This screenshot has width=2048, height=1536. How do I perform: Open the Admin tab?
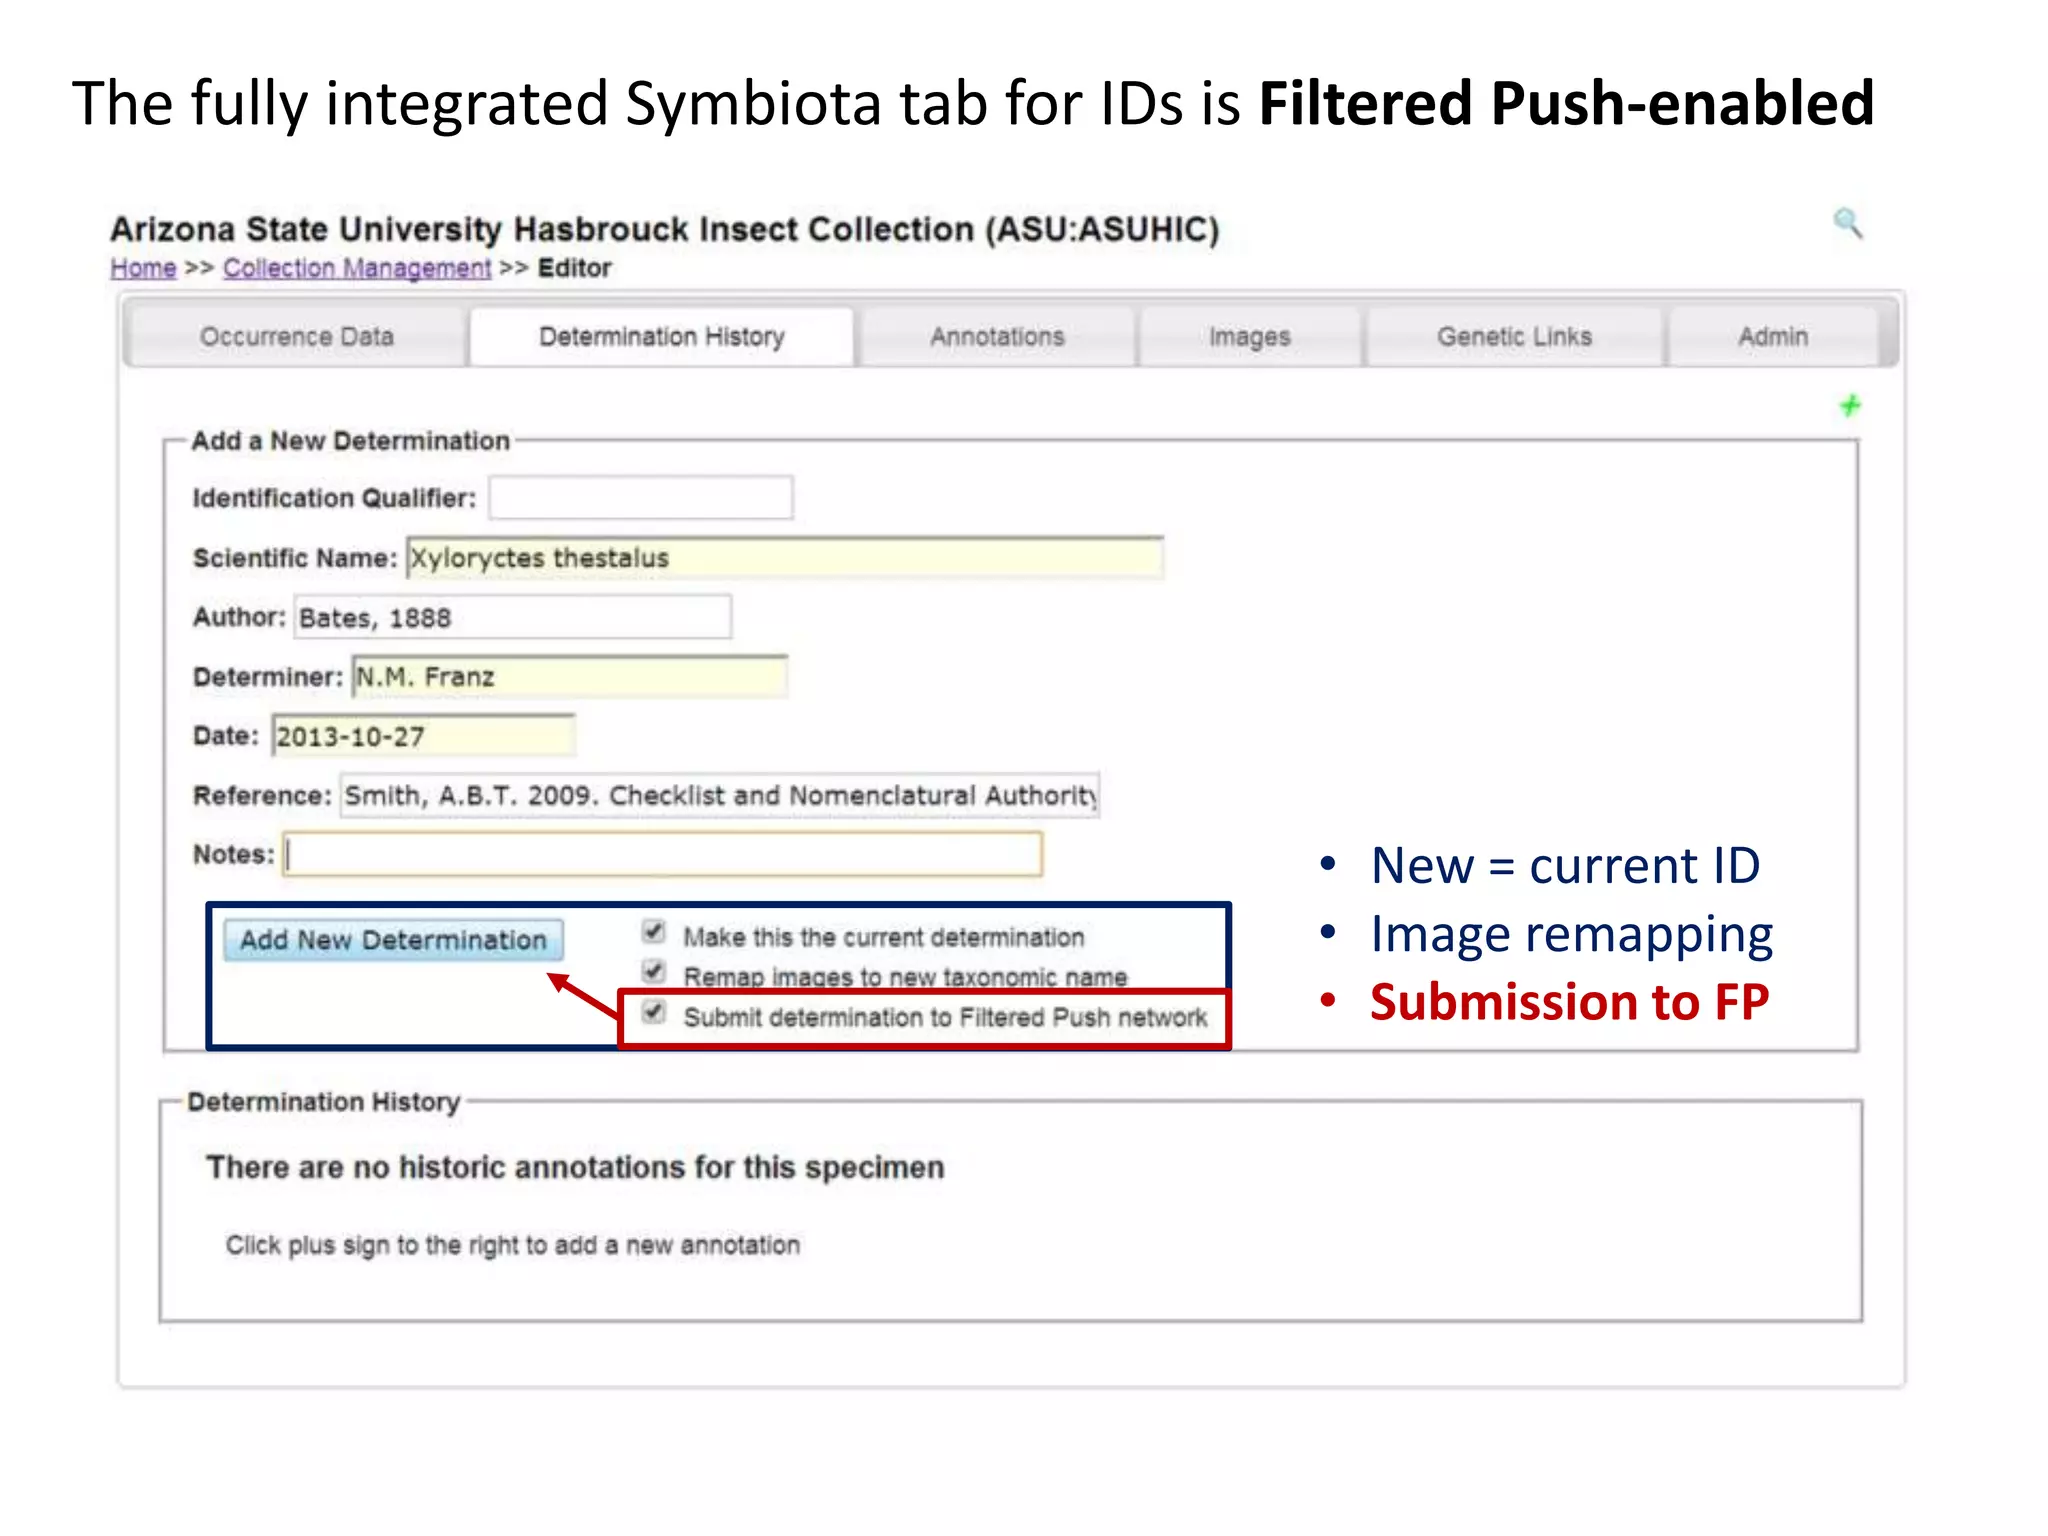point(1773,337)
